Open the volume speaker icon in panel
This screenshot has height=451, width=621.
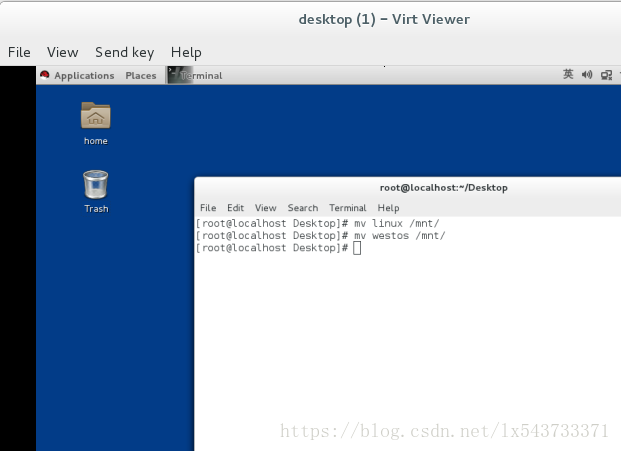[x=587, y=75]
